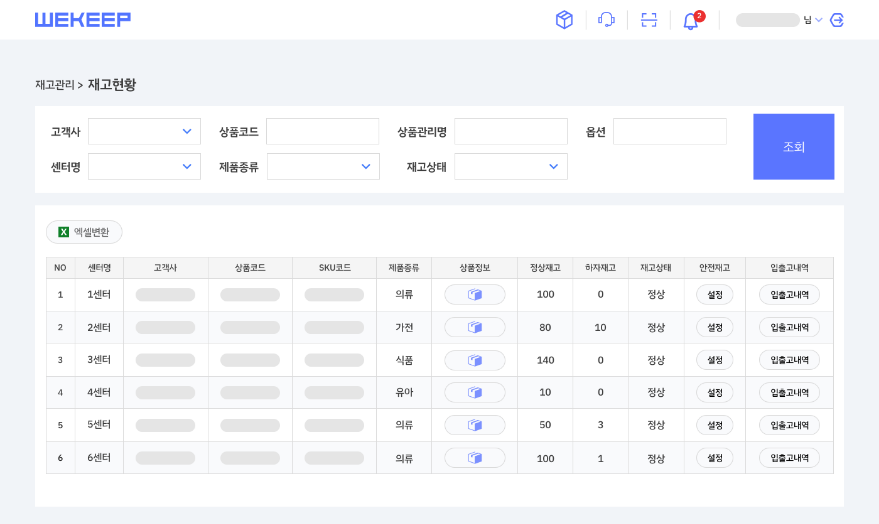Click the 안전재고 column header

[715, 268]
